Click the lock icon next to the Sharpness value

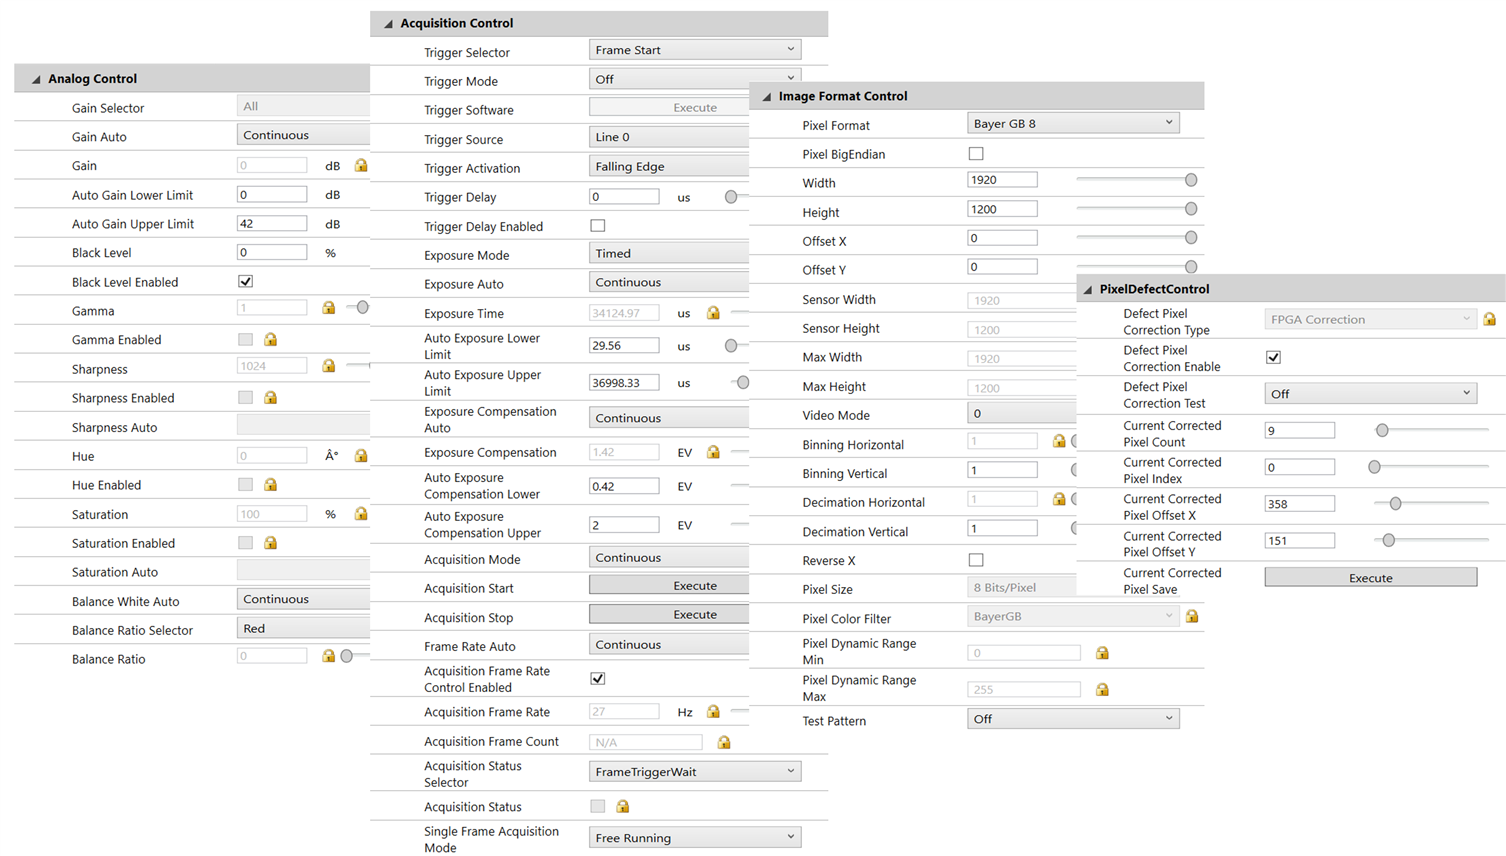click(x=328, y=366)
